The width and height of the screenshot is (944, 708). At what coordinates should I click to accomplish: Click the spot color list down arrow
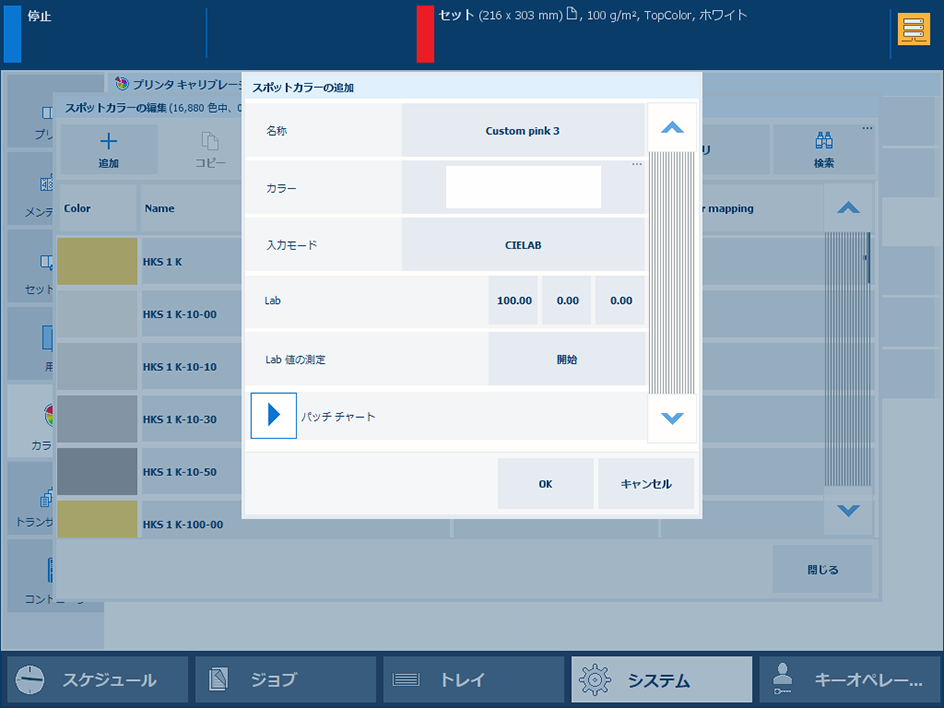[x=848, y=511]
